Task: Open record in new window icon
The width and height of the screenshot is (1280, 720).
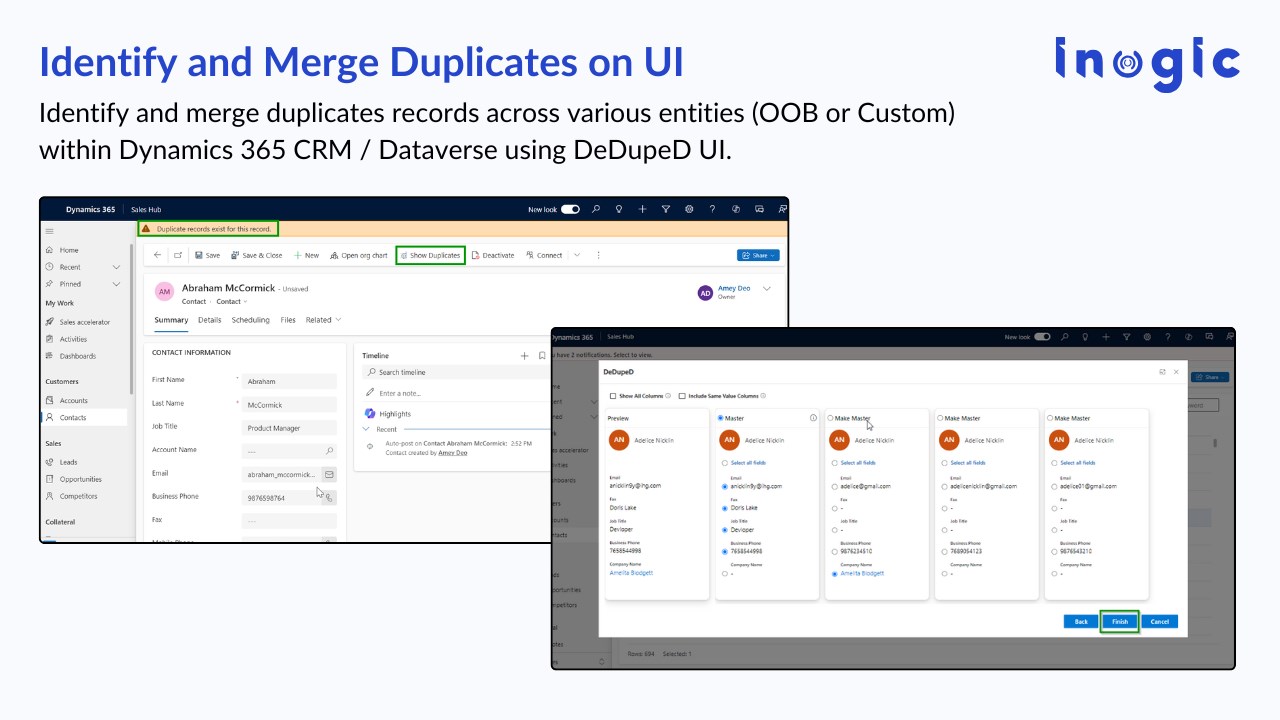Action: pyautogui.click(x=178, y=255)
